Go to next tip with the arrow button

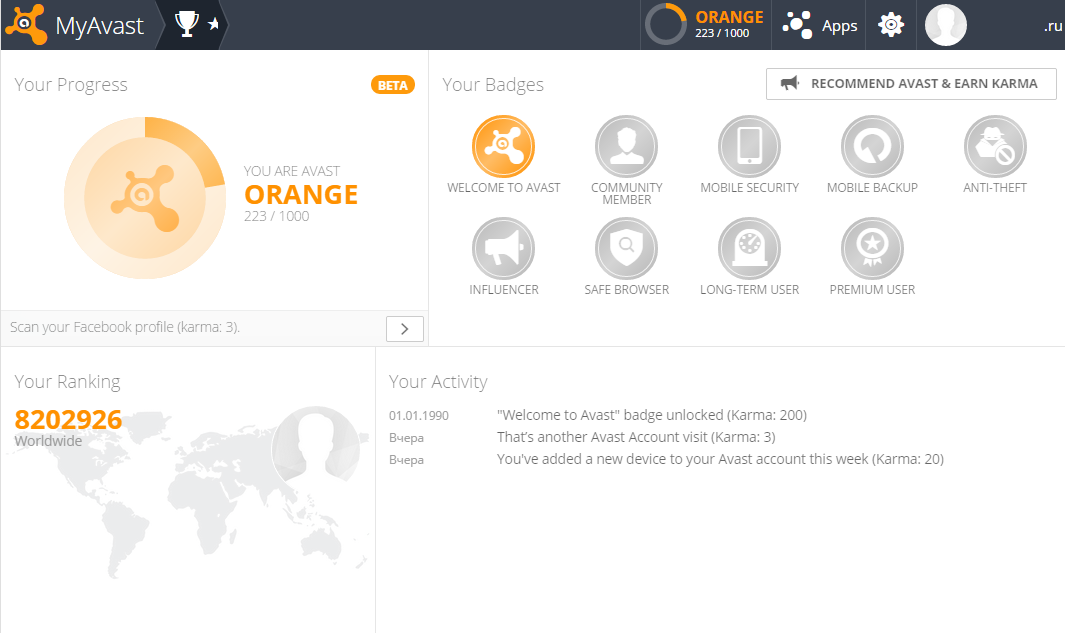pyautogui.click(x=405, y=329)
